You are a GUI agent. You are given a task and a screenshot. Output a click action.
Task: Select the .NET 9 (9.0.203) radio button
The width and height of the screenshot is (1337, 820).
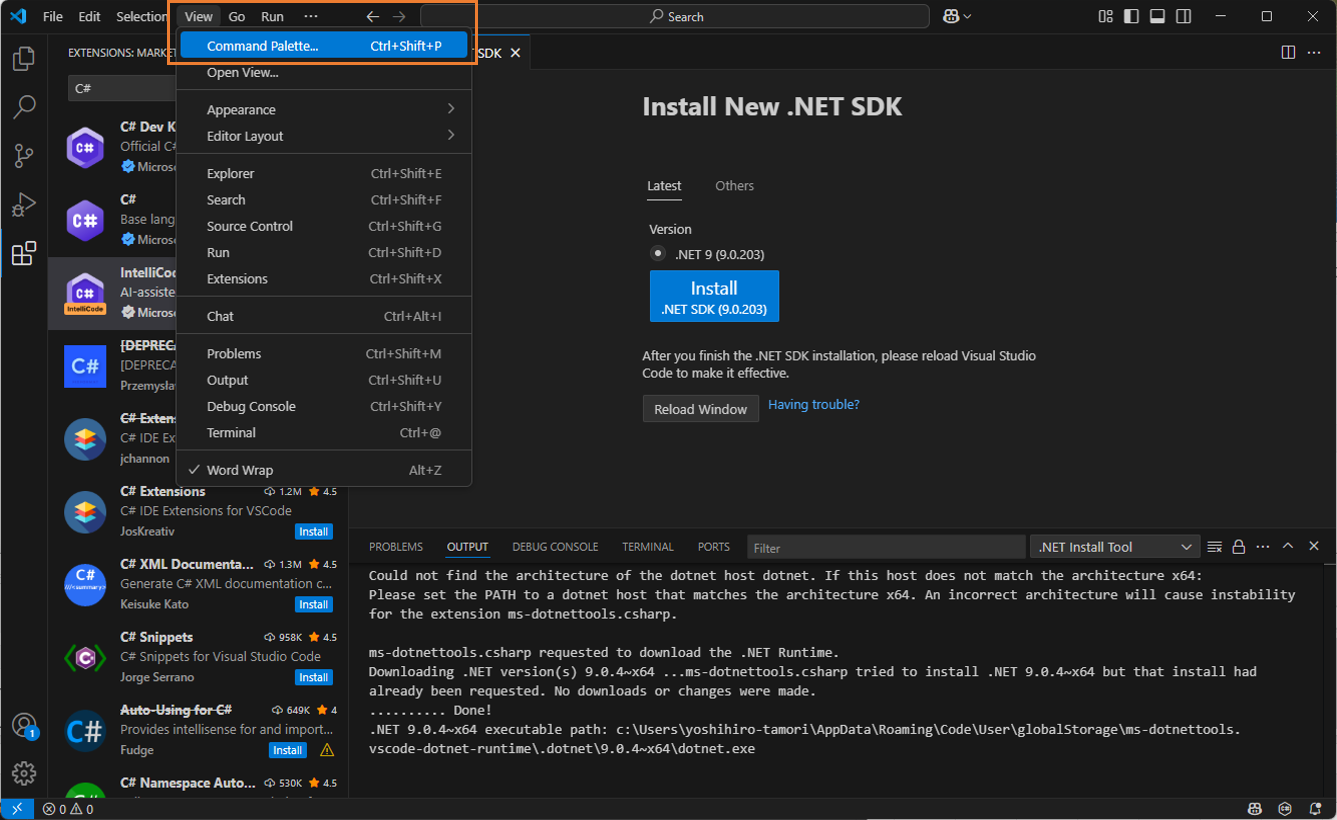[x=657, y=254]
